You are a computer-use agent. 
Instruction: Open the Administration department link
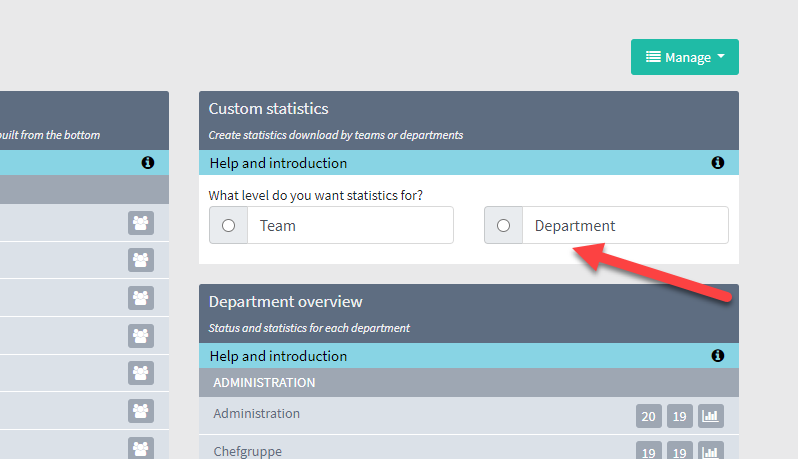click(256, 413)
